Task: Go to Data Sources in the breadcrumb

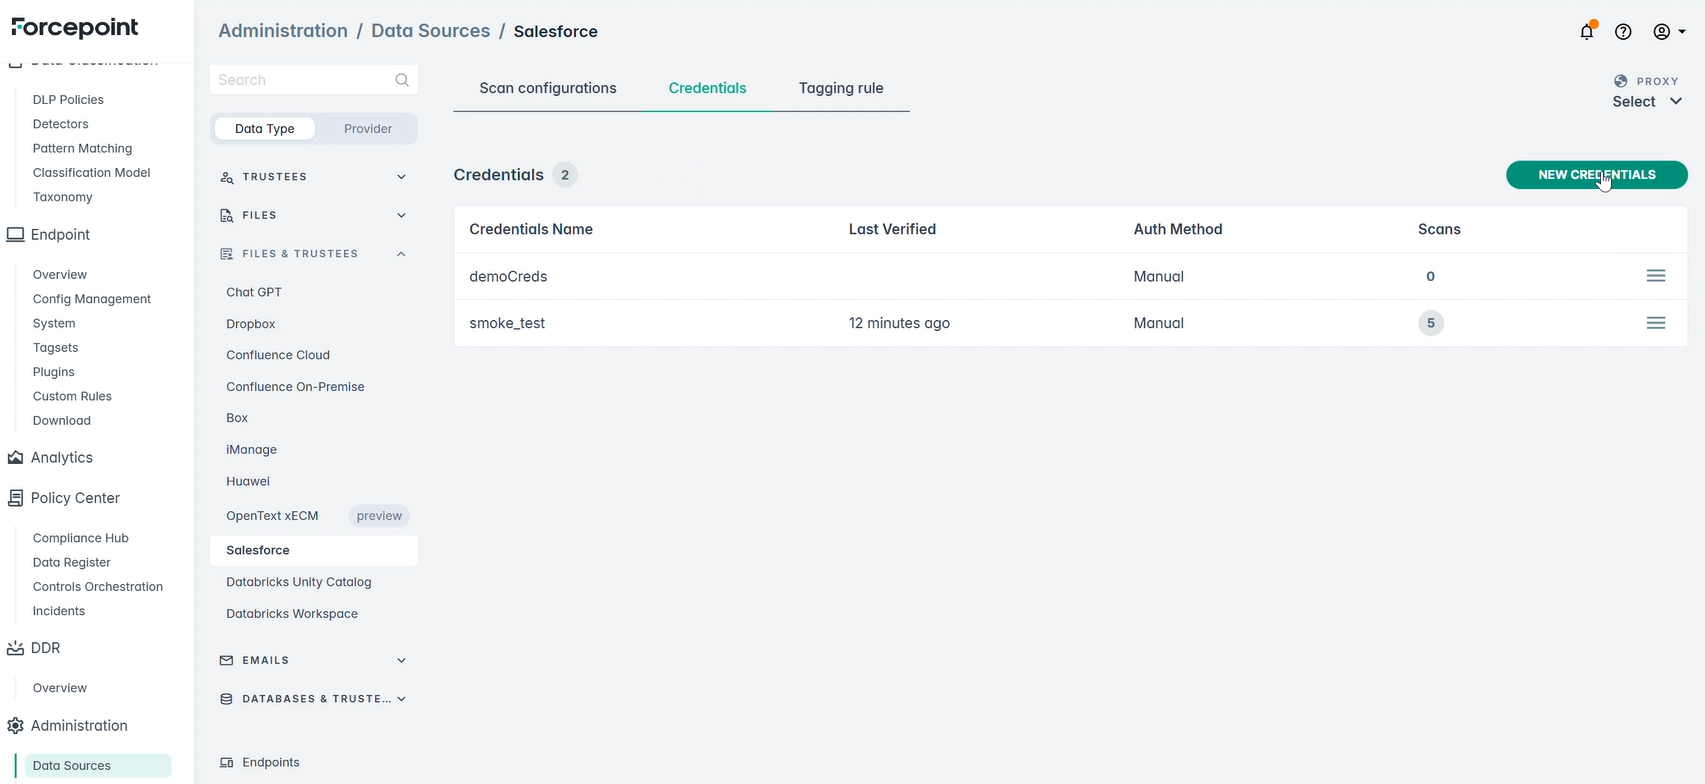Action: click(431, 31)
